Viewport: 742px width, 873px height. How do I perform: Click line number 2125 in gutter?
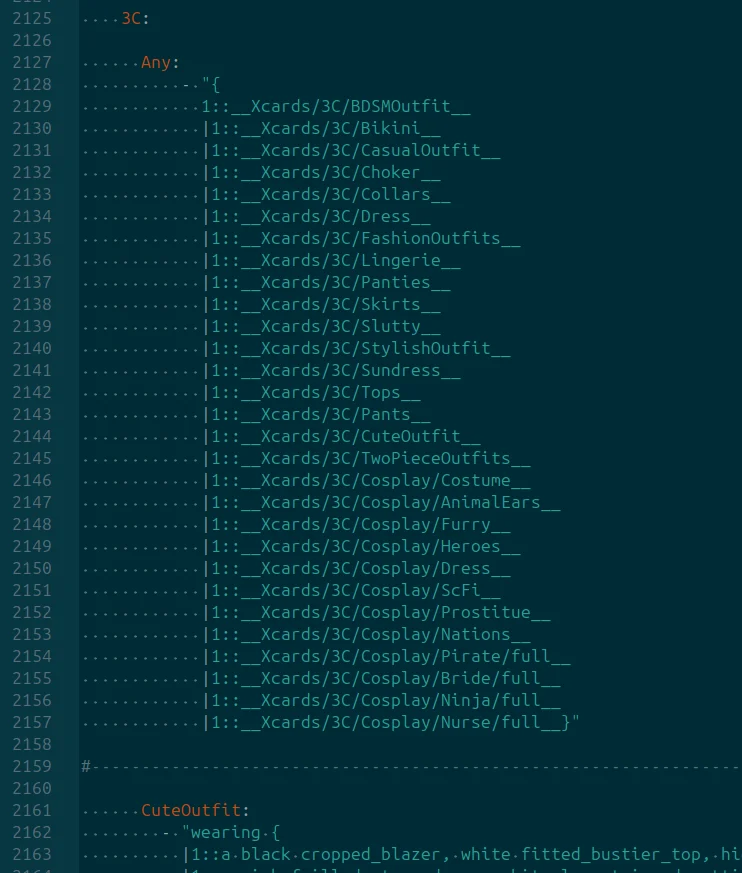pos(32,19)
